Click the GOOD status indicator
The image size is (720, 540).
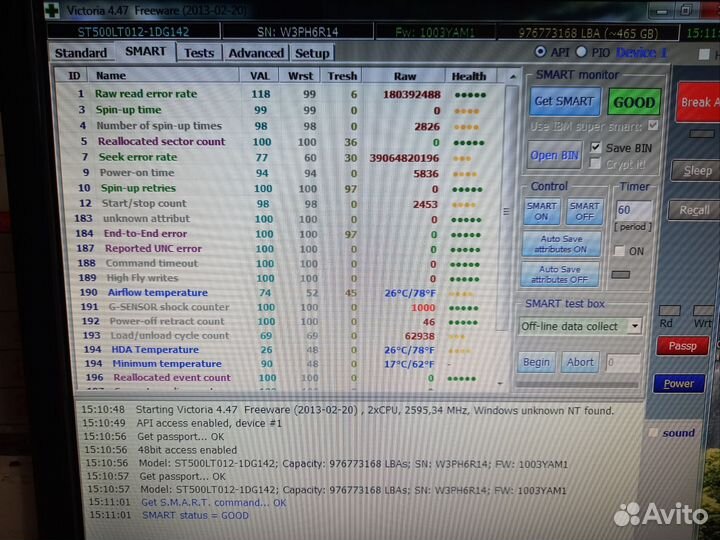click(x=634, y=102)
